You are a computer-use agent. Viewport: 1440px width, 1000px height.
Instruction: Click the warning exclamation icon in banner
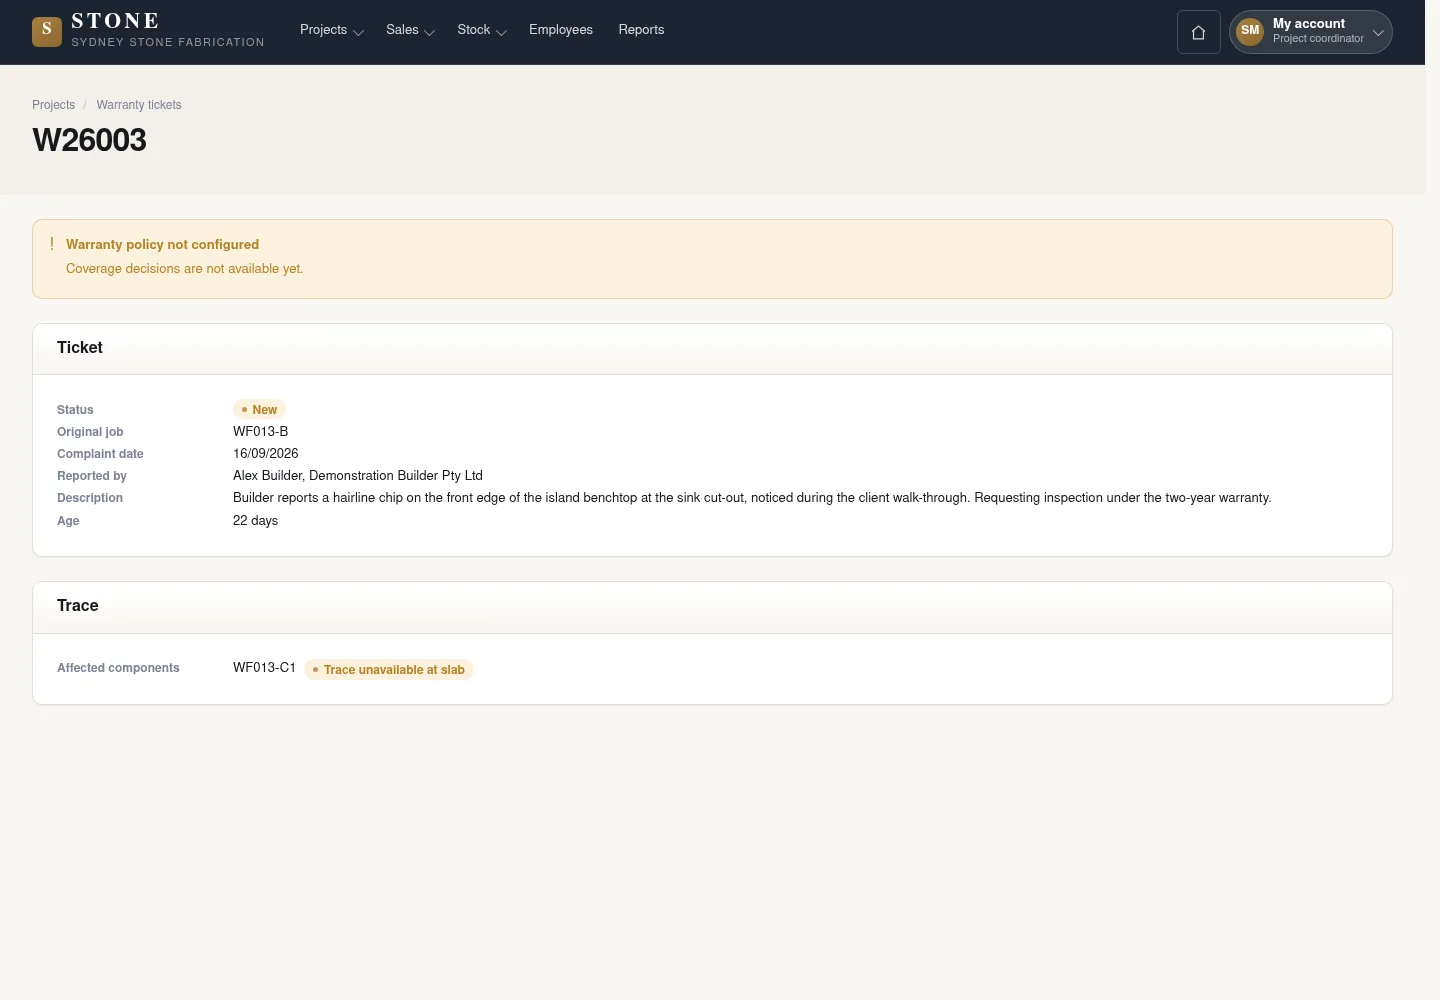click(x=52, y=244)
